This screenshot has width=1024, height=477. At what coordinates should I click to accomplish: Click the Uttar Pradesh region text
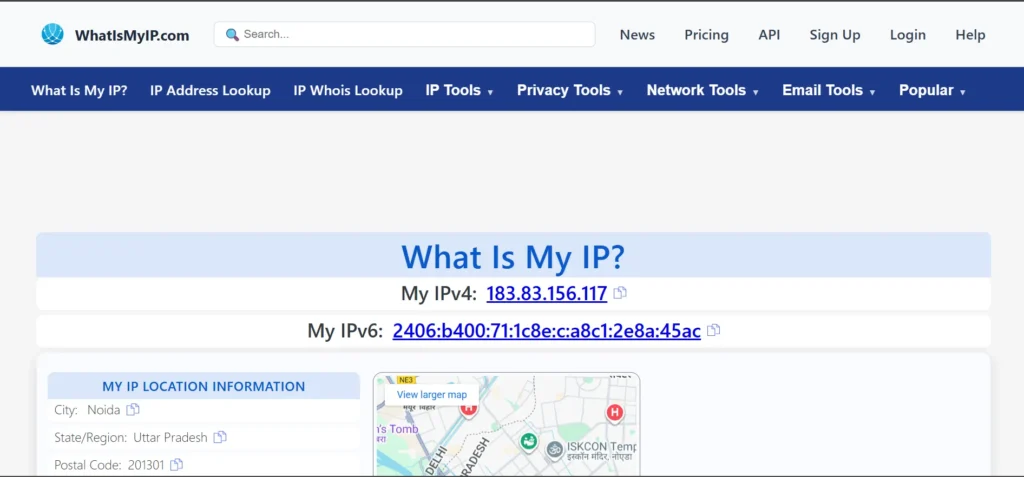170,437
